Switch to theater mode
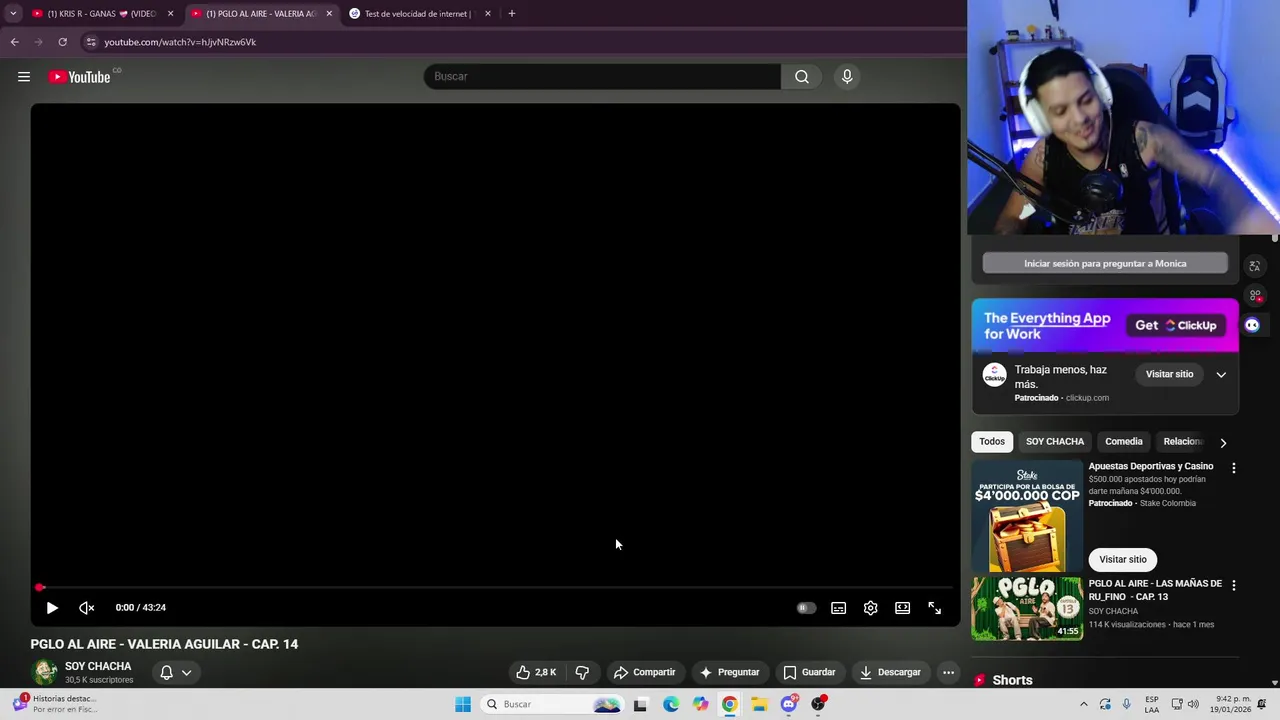The width and height of the screenshot is (1280, 720). tap(902, 607)
